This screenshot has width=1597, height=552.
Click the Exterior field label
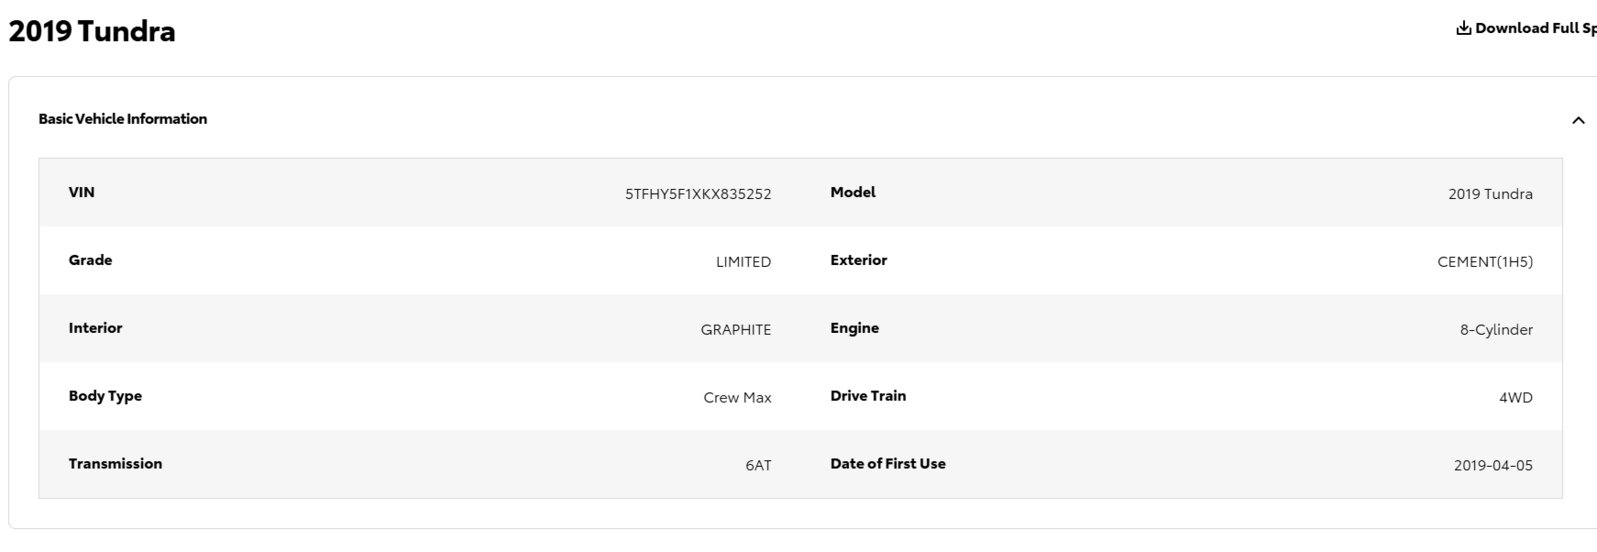858,260
